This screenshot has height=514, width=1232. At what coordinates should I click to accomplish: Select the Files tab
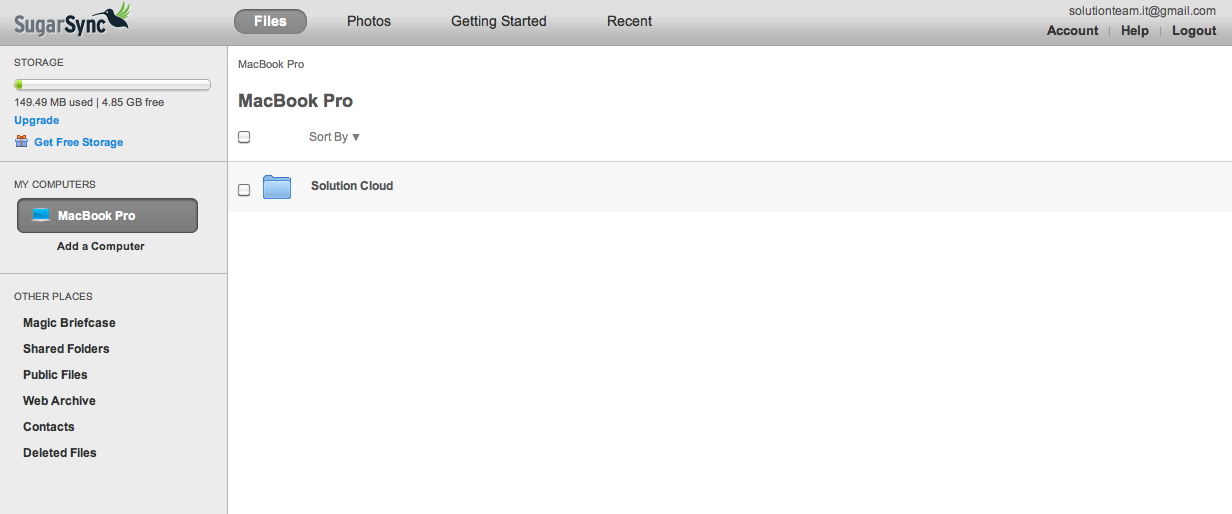coord(270,21)
